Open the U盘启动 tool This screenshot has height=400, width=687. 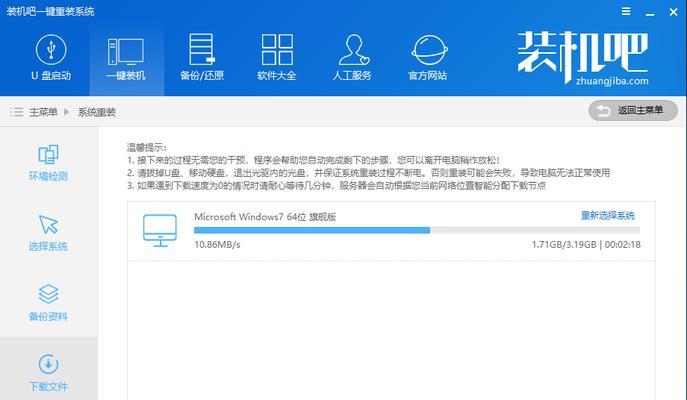pyautogui.click(x=51, y=58)
